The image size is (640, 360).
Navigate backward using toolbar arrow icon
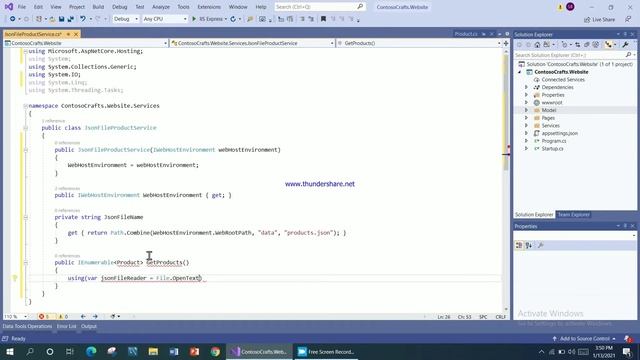click(x=13, y=19)
